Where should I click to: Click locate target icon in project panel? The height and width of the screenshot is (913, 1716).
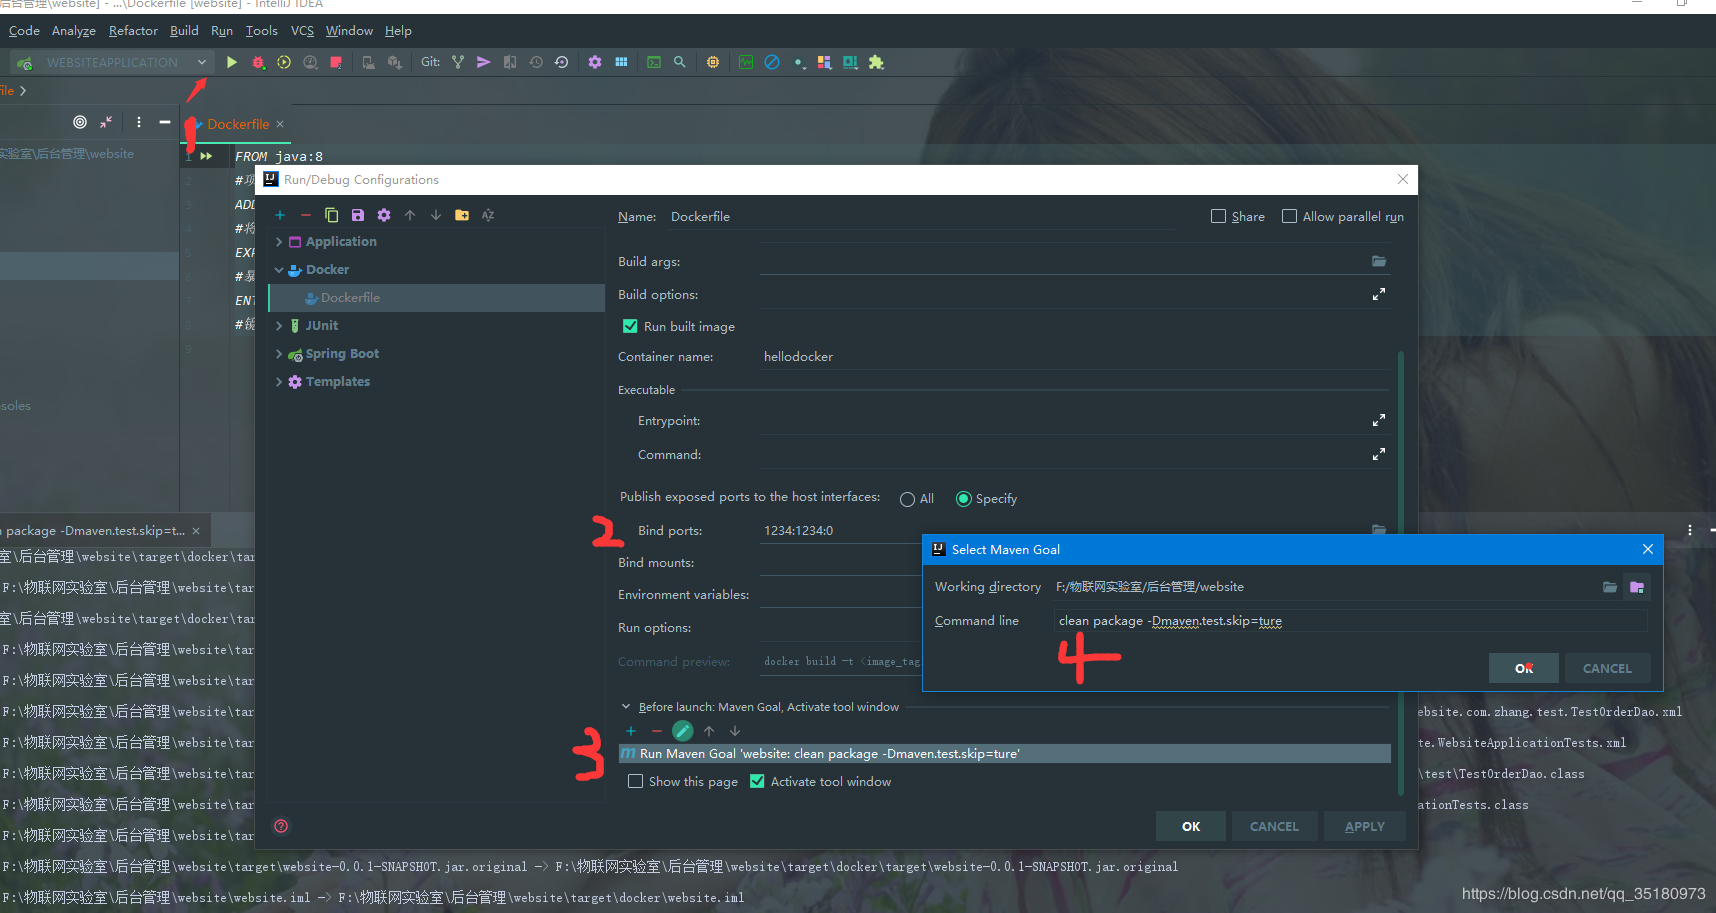click(80, 122)
